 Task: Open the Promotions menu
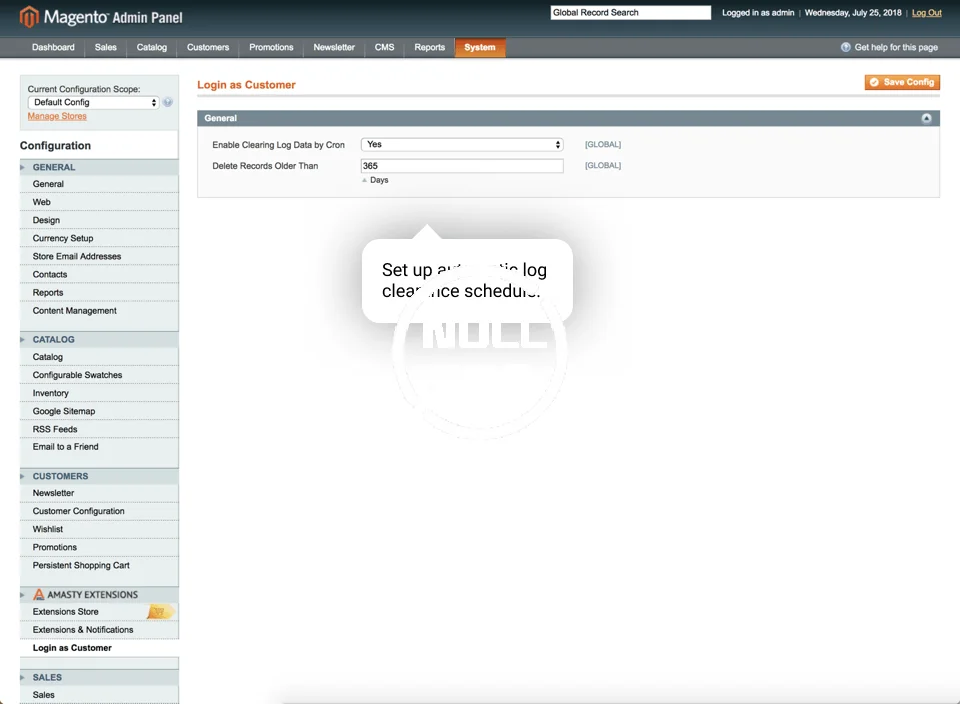click(271, 47)
